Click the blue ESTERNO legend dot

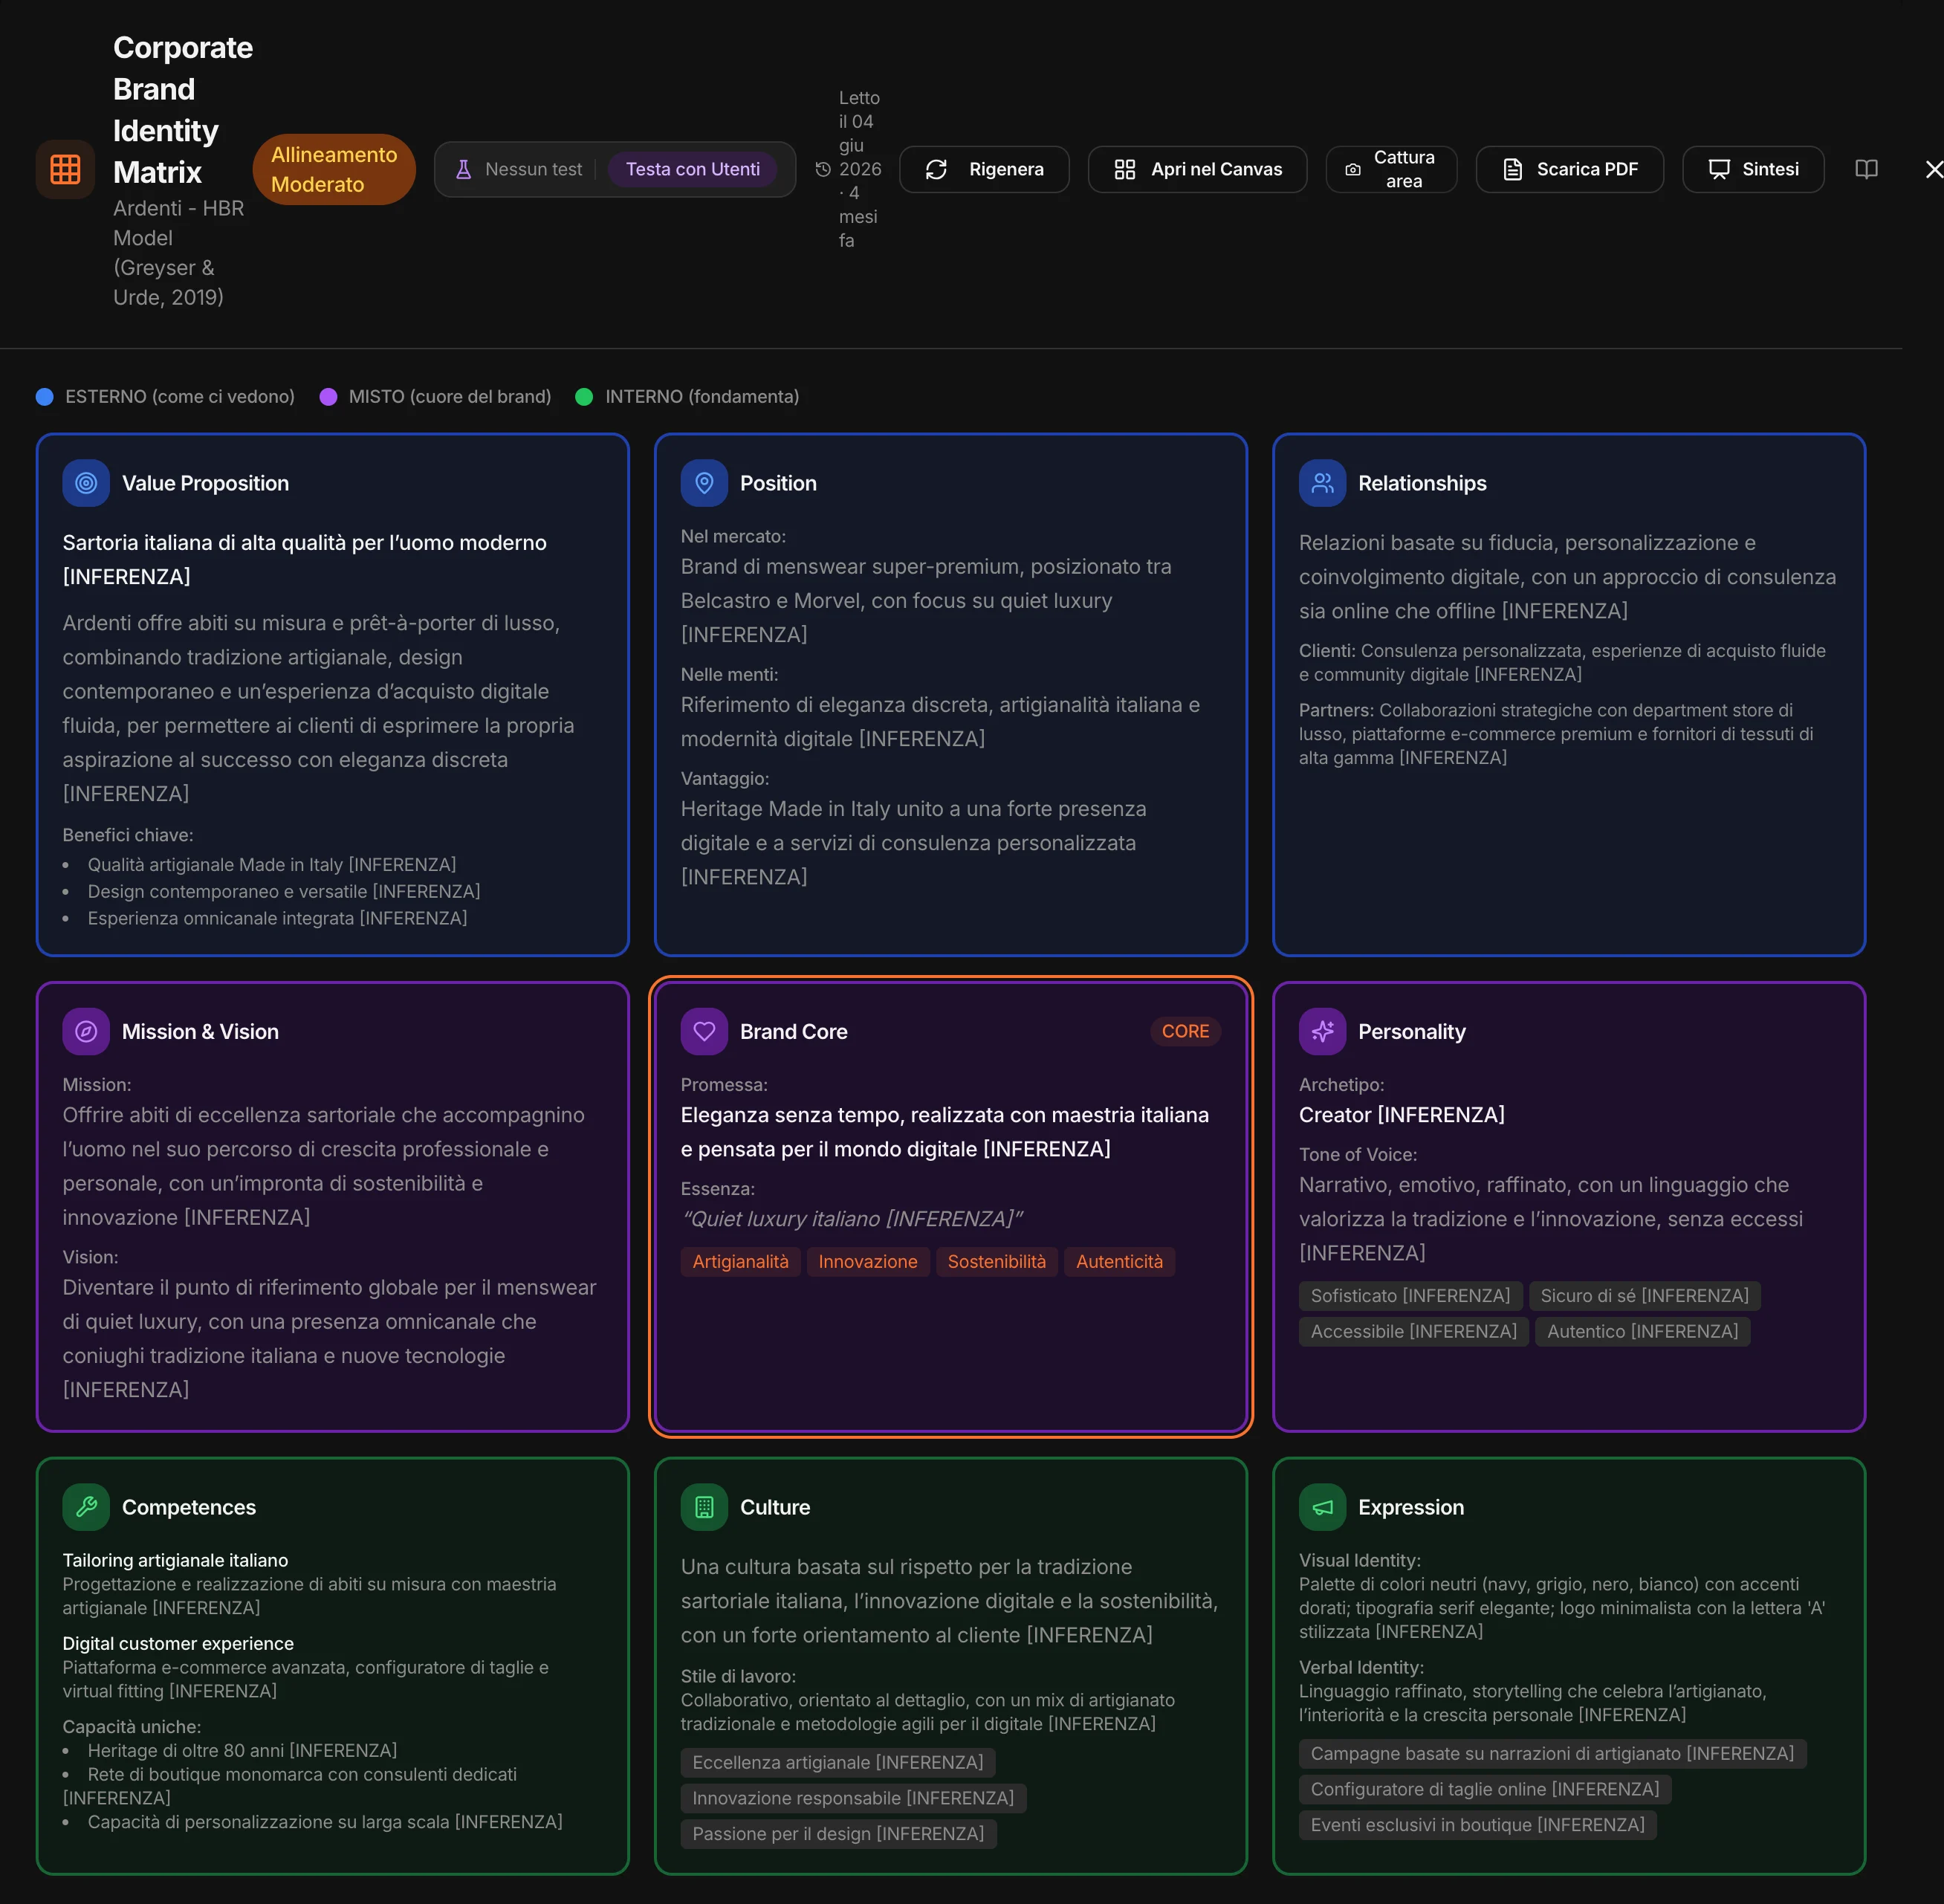(44, 397)
